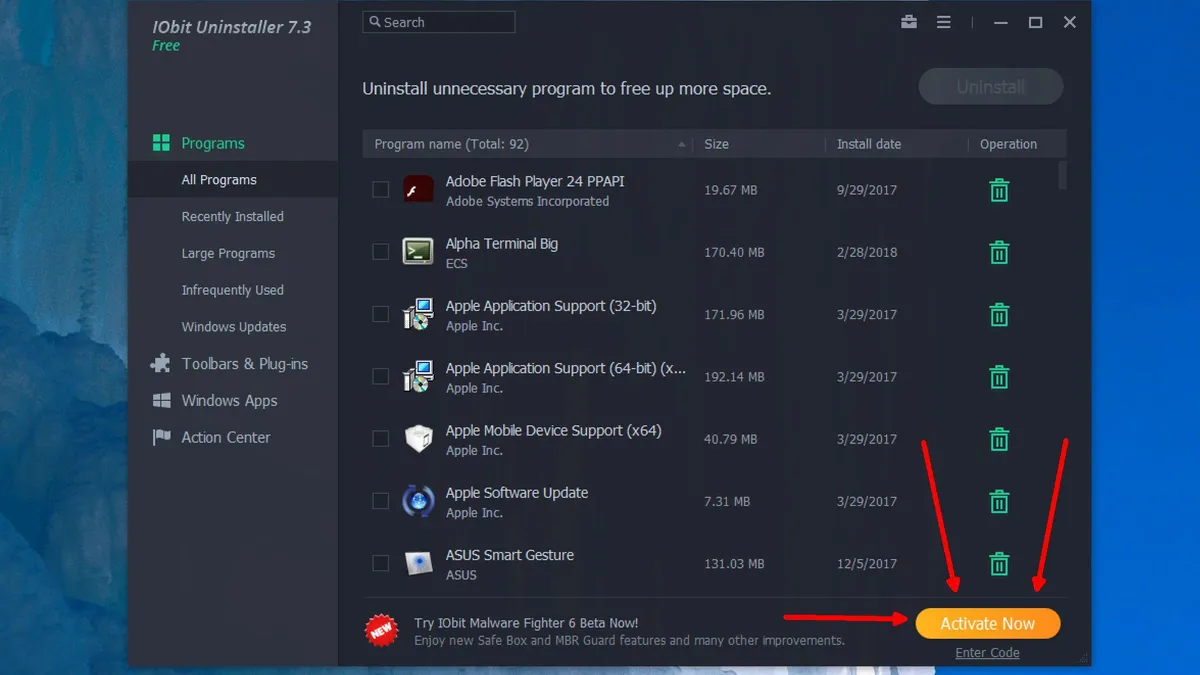
Task: Click the 12/5/2017 install date
Action: (x=867, y=564)
